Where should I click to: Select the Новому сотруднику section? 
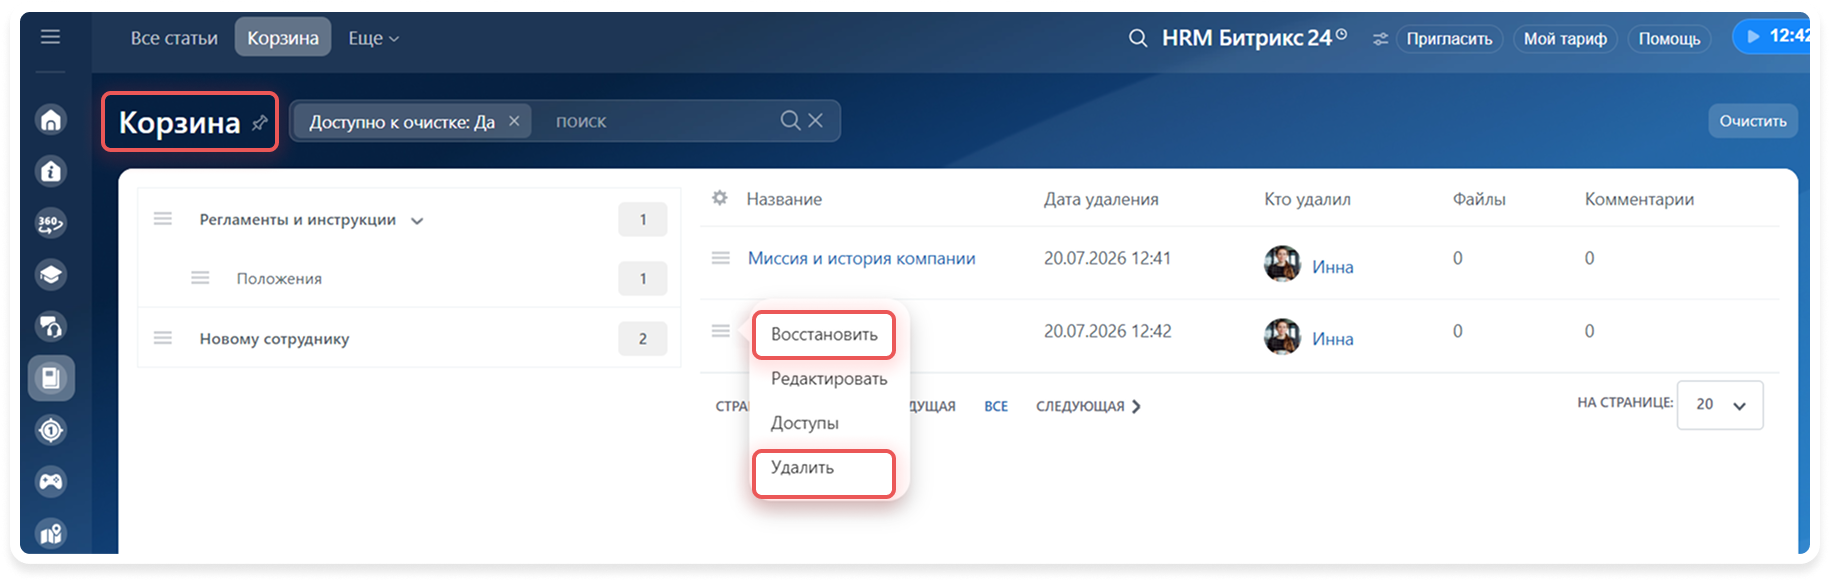coord(274,339)
